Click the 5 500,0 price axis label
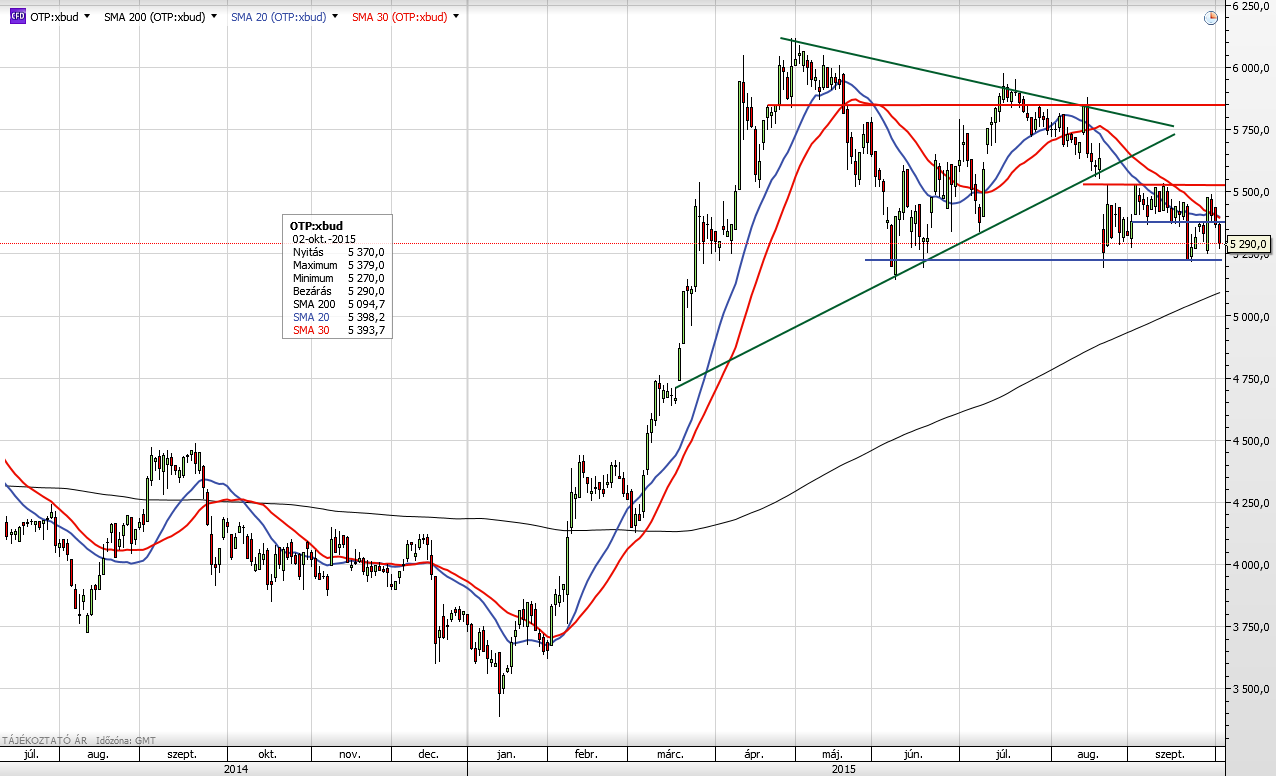Image resolution: width=1276 pixels, height=776 pixels. pyautogui.click(x=1251, y=192)
